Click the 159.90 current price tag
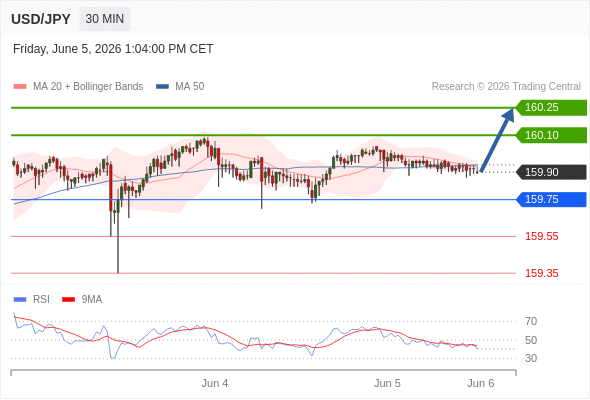The height and width of the screenshot is (400, 590). pyautogui.click(x=551, y=172)
